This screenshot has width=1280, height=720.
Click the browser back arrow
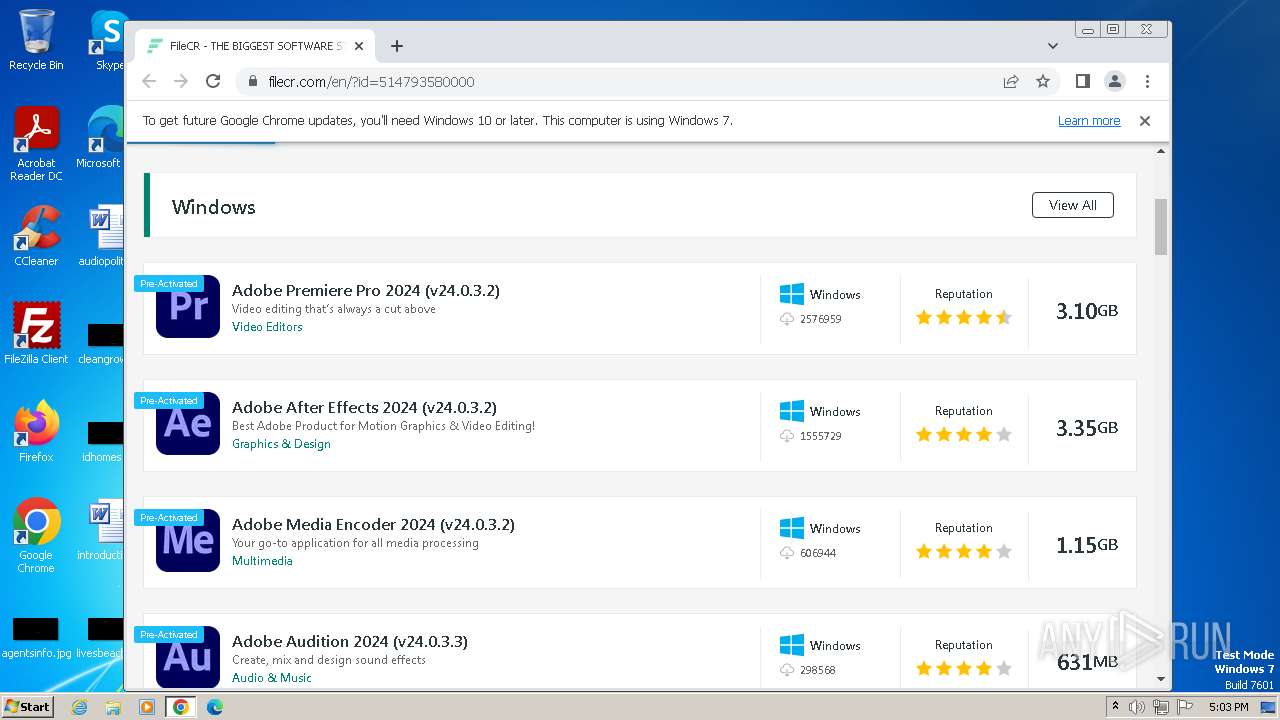149,81
